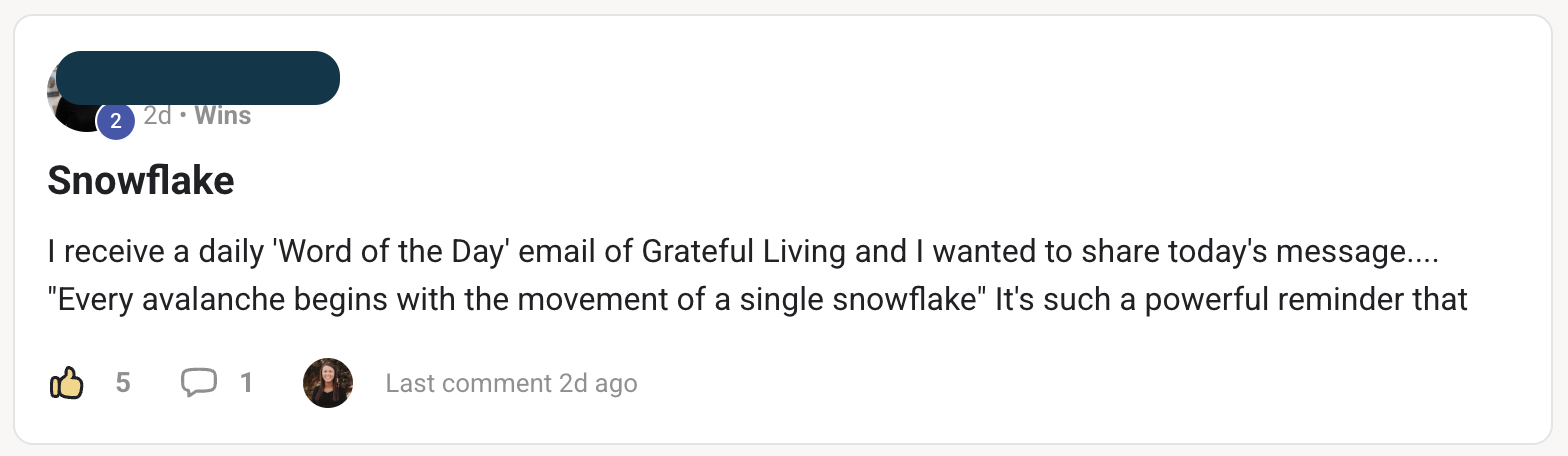Select the redacted author name bar
The width and height of the screenshot is (1568, 456).
click(198, 78)
